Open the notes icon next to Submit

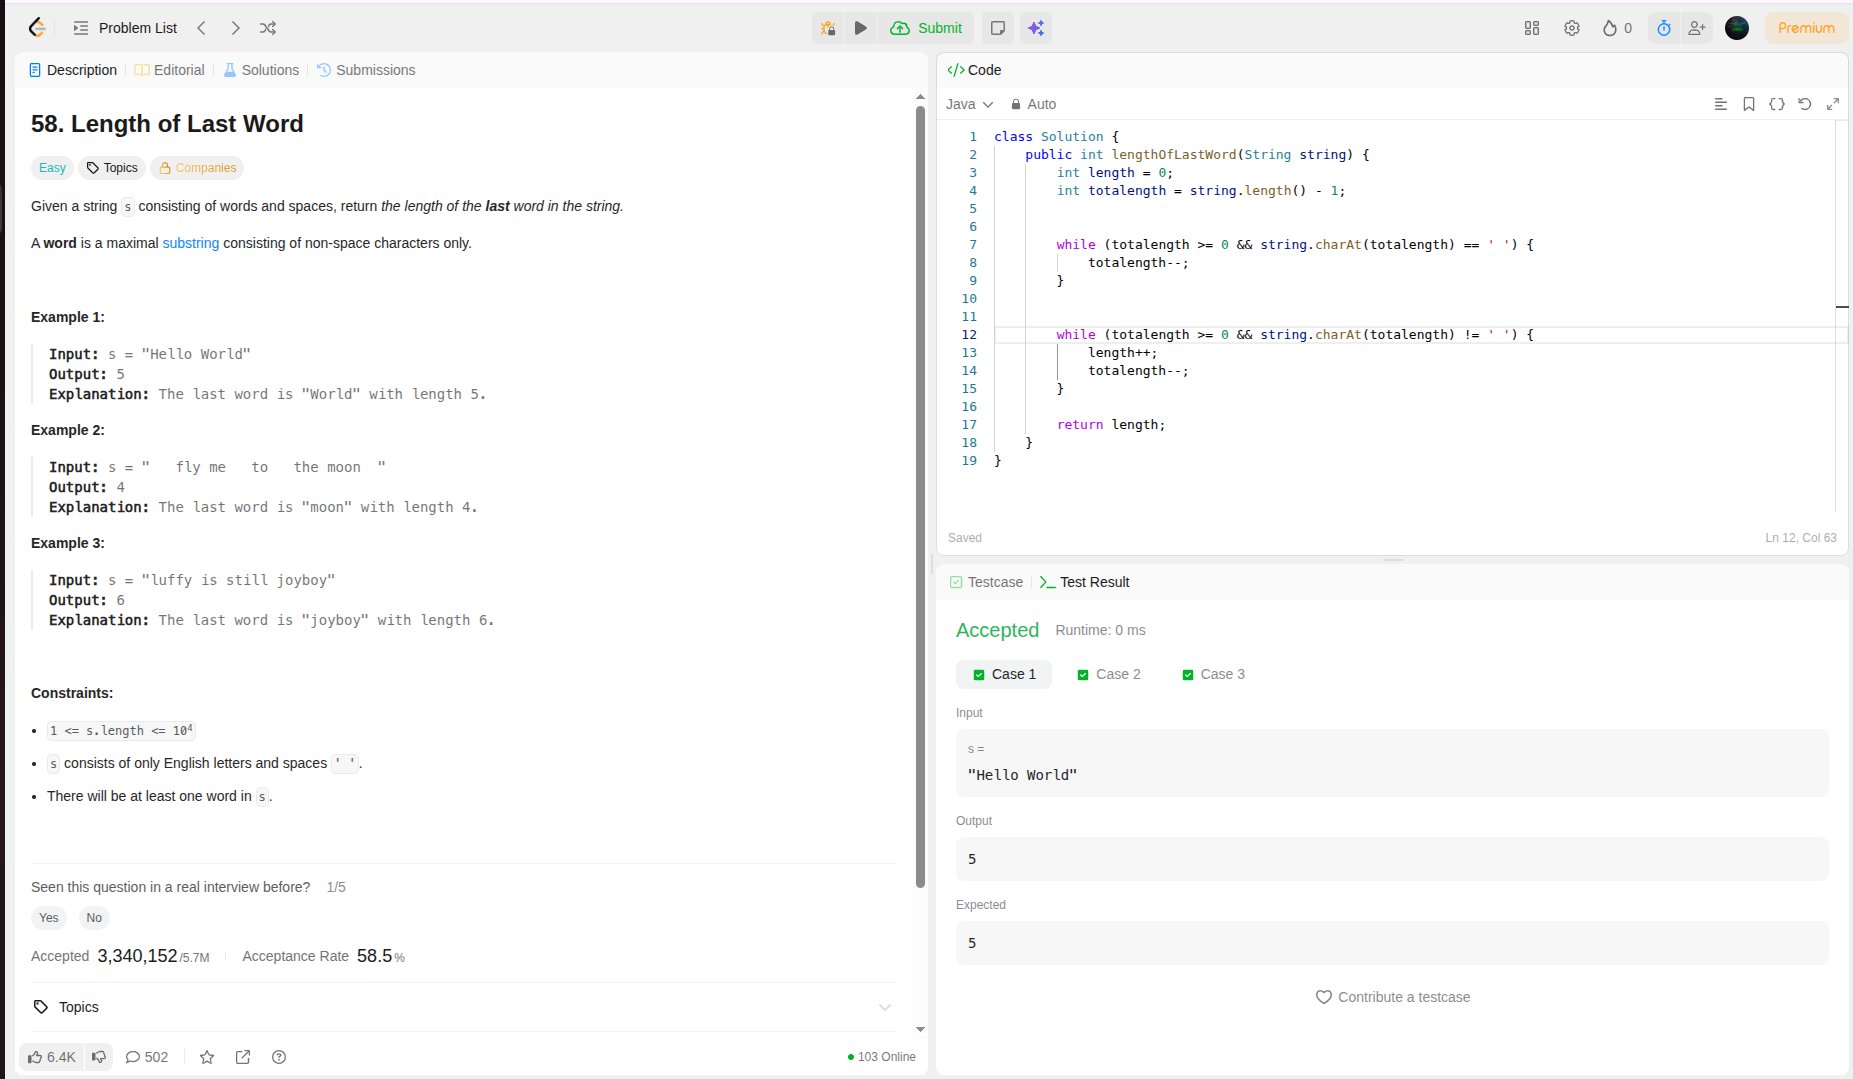pyautogui.click(x=997, y=28)
